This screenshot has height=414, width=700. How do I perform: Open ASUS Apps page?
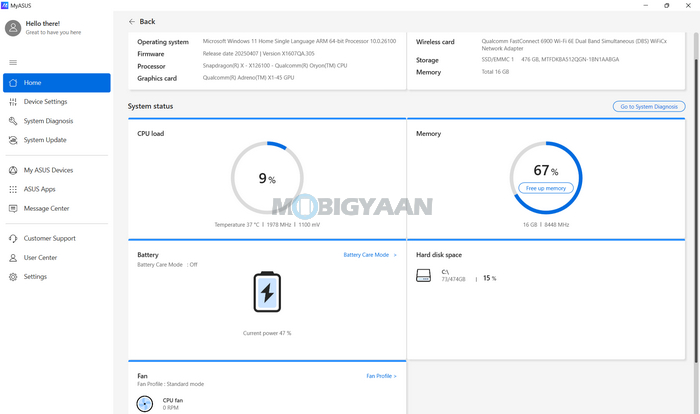pos(57,189)
